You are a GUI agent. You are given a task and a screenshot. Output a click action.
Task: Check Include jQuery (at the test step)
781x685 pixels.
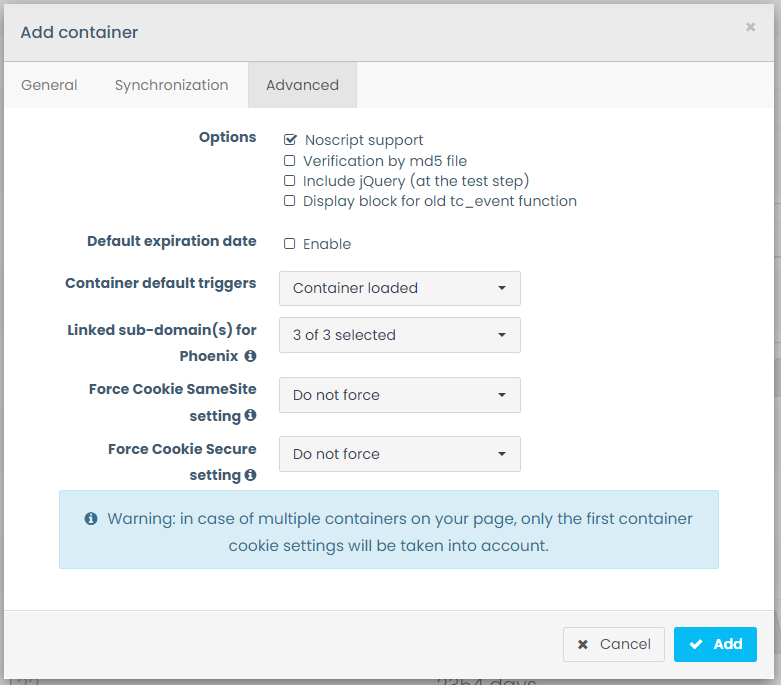[290, 181]
